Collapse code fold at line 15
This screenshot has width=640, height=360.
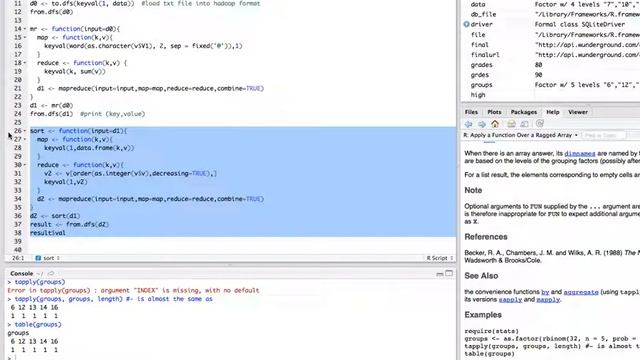click(25, 38)
